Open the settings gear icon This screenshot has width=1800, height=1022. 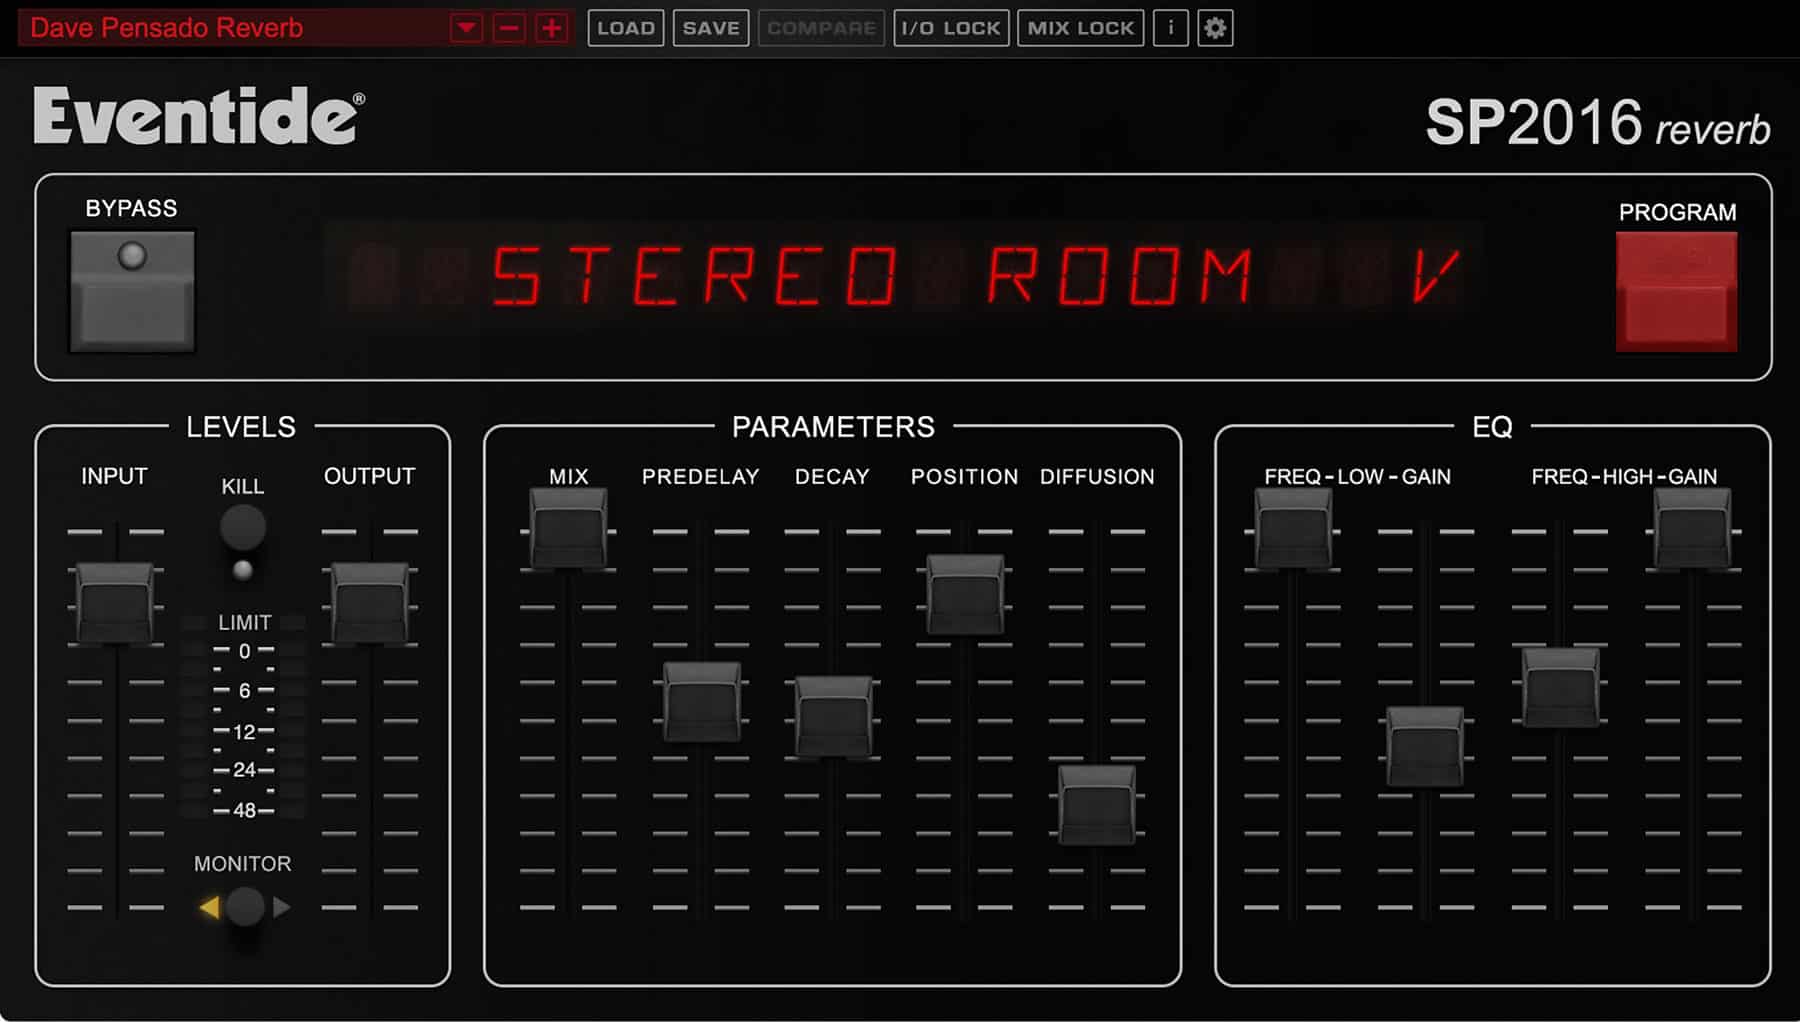pyautogui.click(x=1215, y=28)
